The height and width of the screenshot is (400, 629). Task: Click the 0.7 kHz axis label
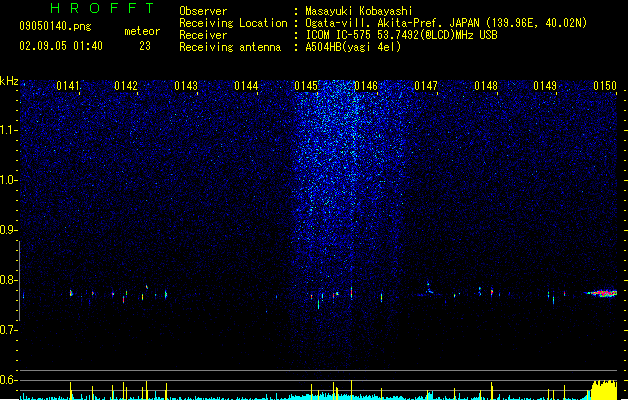click(8, 330)
